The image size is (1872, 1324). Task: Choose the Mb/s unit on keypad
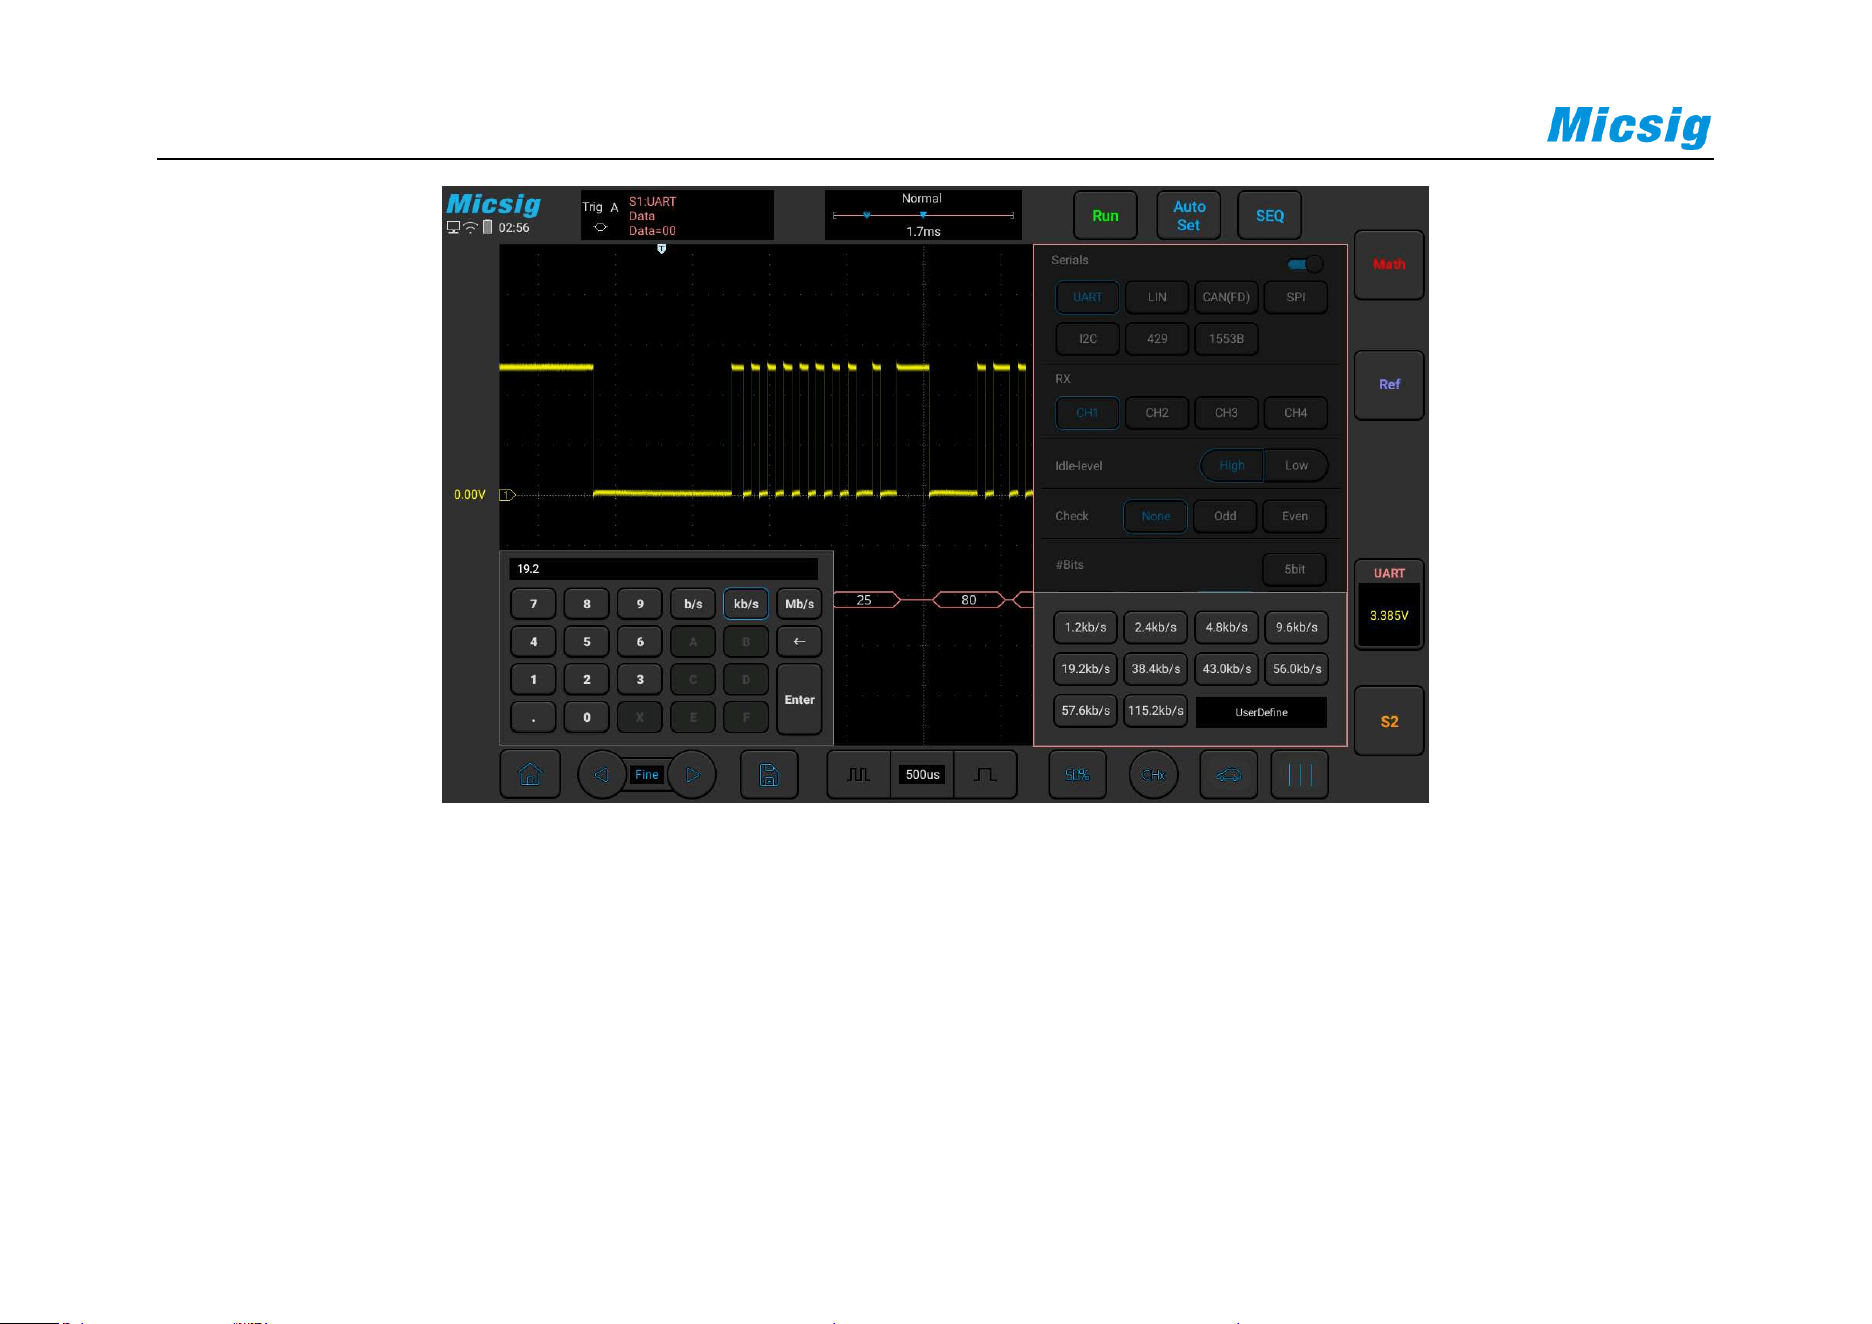point(799,604)
